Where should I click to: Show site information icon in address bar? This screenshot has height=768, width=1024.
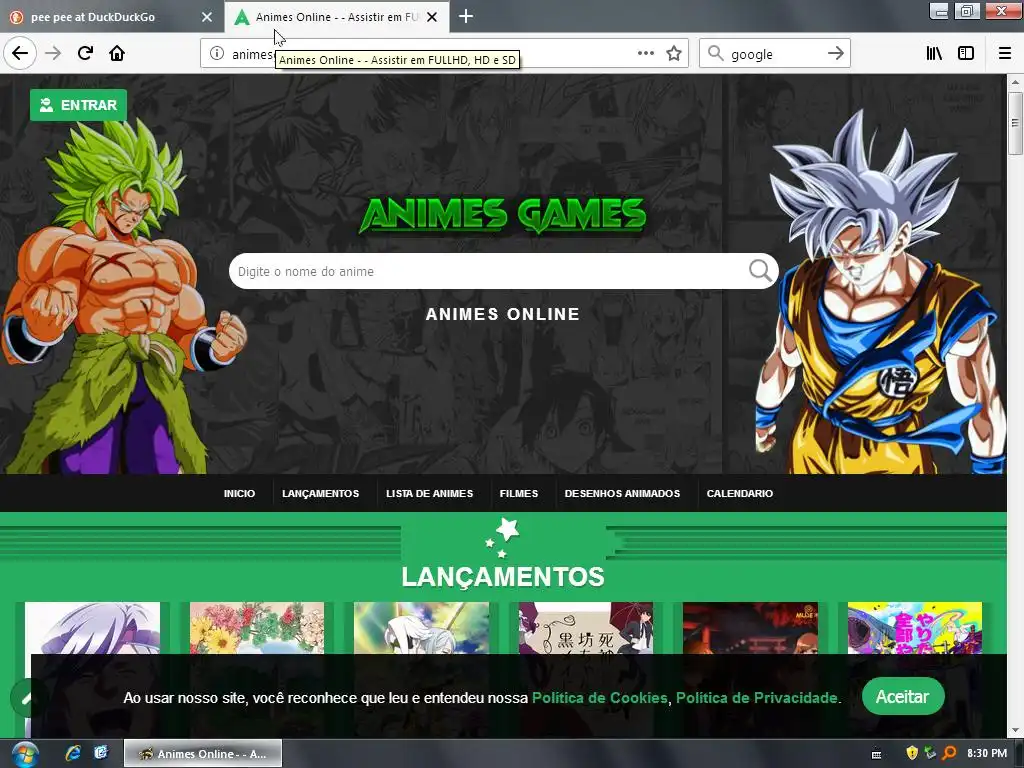tap(217, 54)
